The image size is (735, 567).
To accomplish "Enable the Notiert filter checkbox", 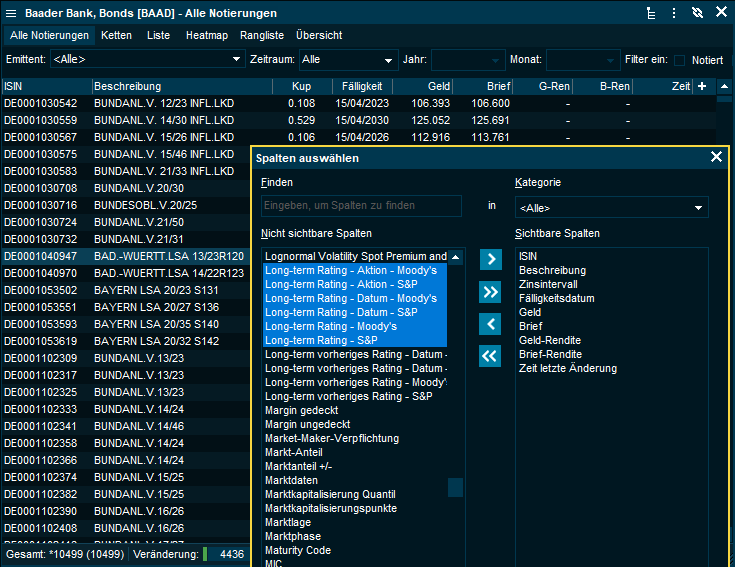I will [x=680, y=60].
